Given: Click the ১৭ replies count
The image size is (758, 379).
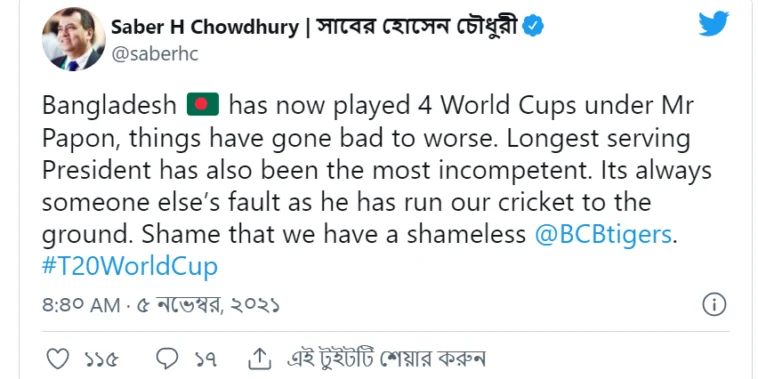Looking at the screenshot, I should [x=205, y=359].
